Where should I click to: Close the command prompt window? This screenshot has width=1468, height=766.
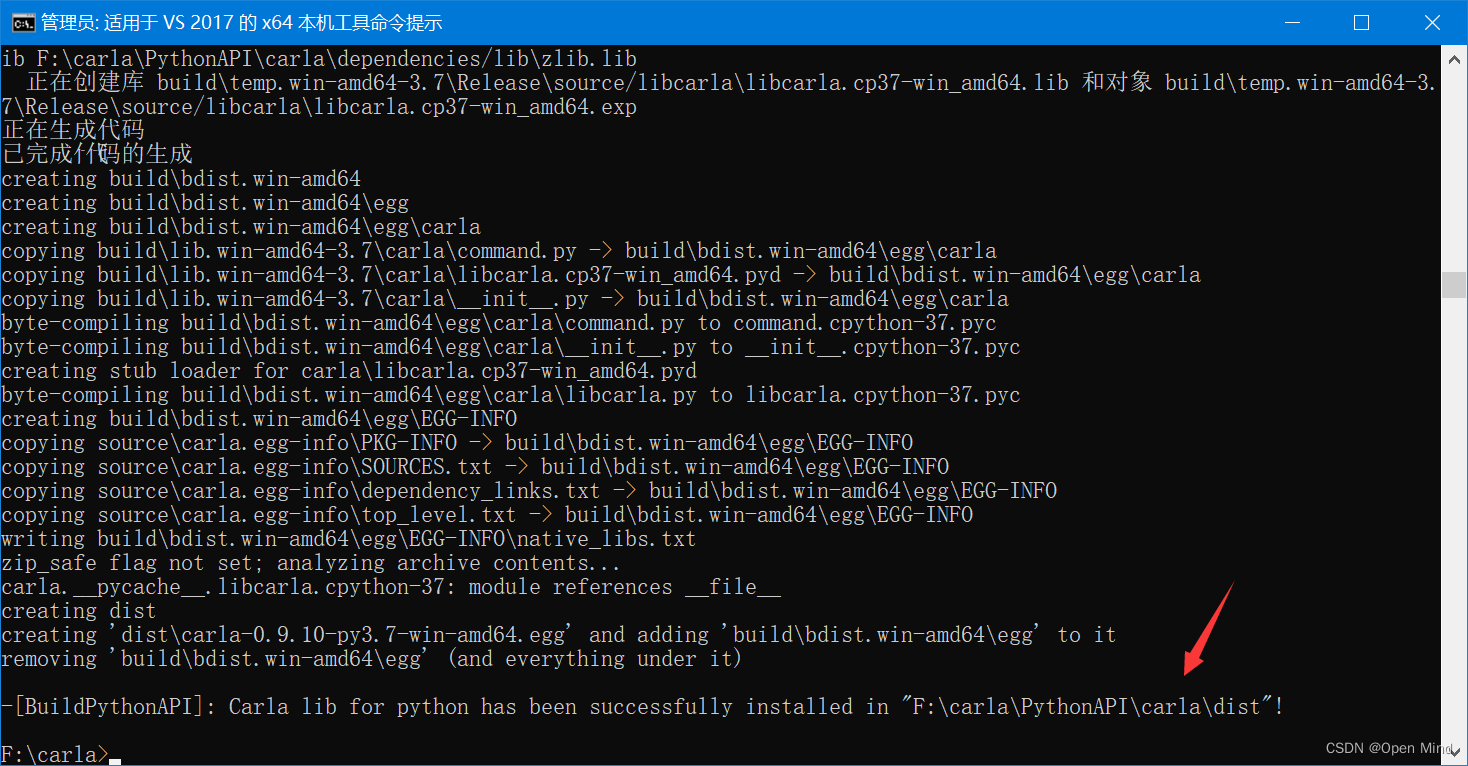1432,21
